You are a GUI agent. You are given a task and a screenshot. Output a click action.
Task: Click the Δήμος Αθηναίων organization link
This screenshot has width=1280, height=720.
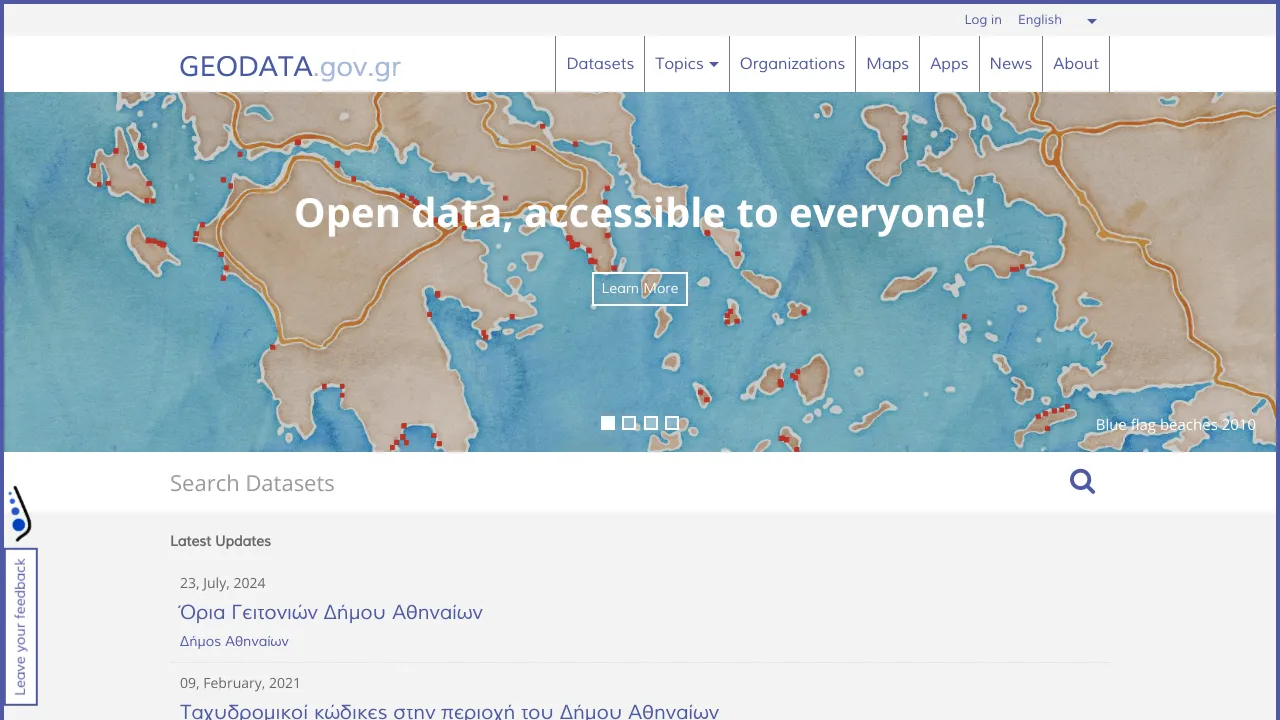tap(234, 641)
